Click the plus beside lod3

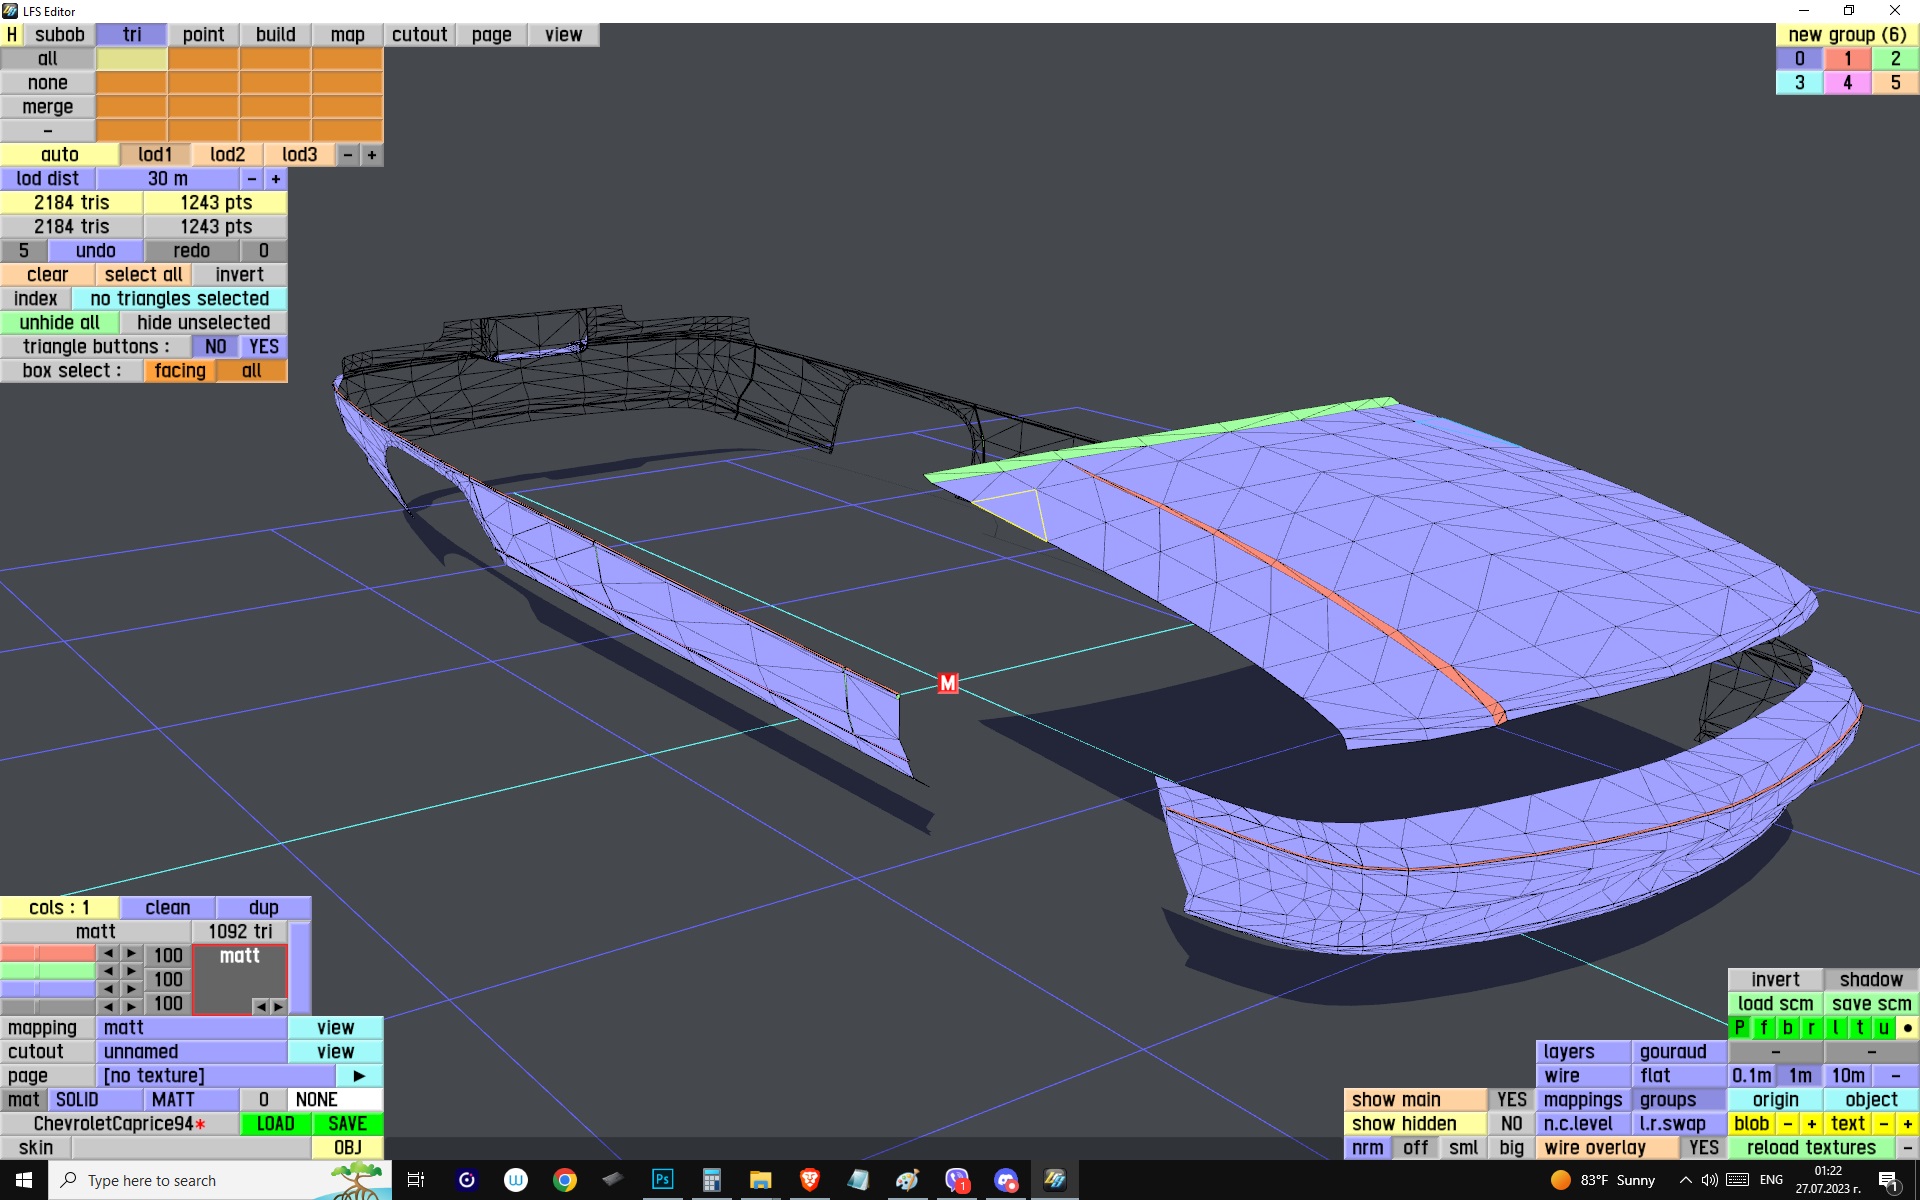pos(372,155)
